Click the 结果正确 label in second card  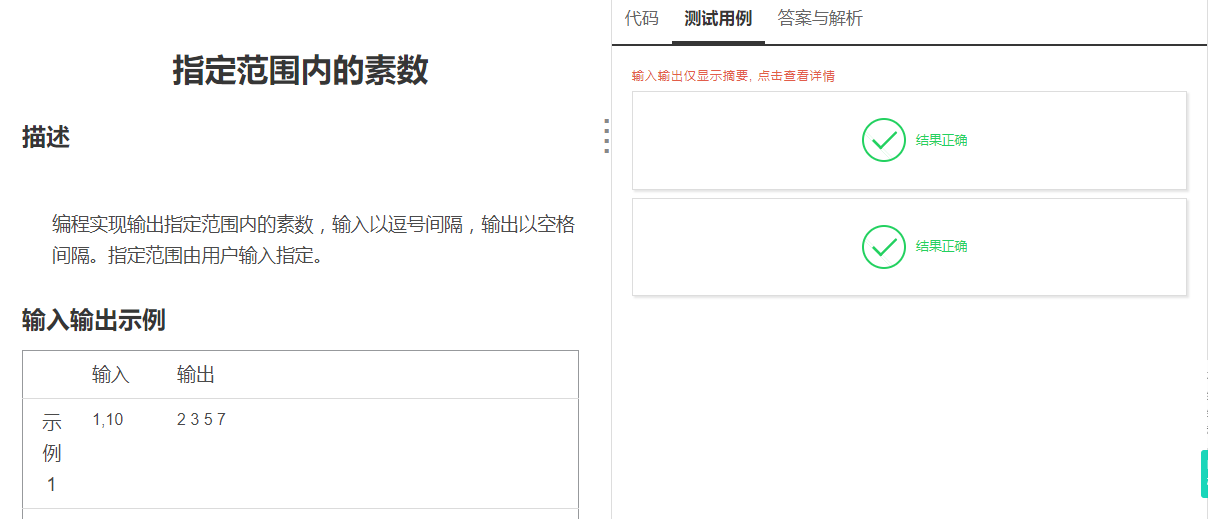[x=942, y=247]
